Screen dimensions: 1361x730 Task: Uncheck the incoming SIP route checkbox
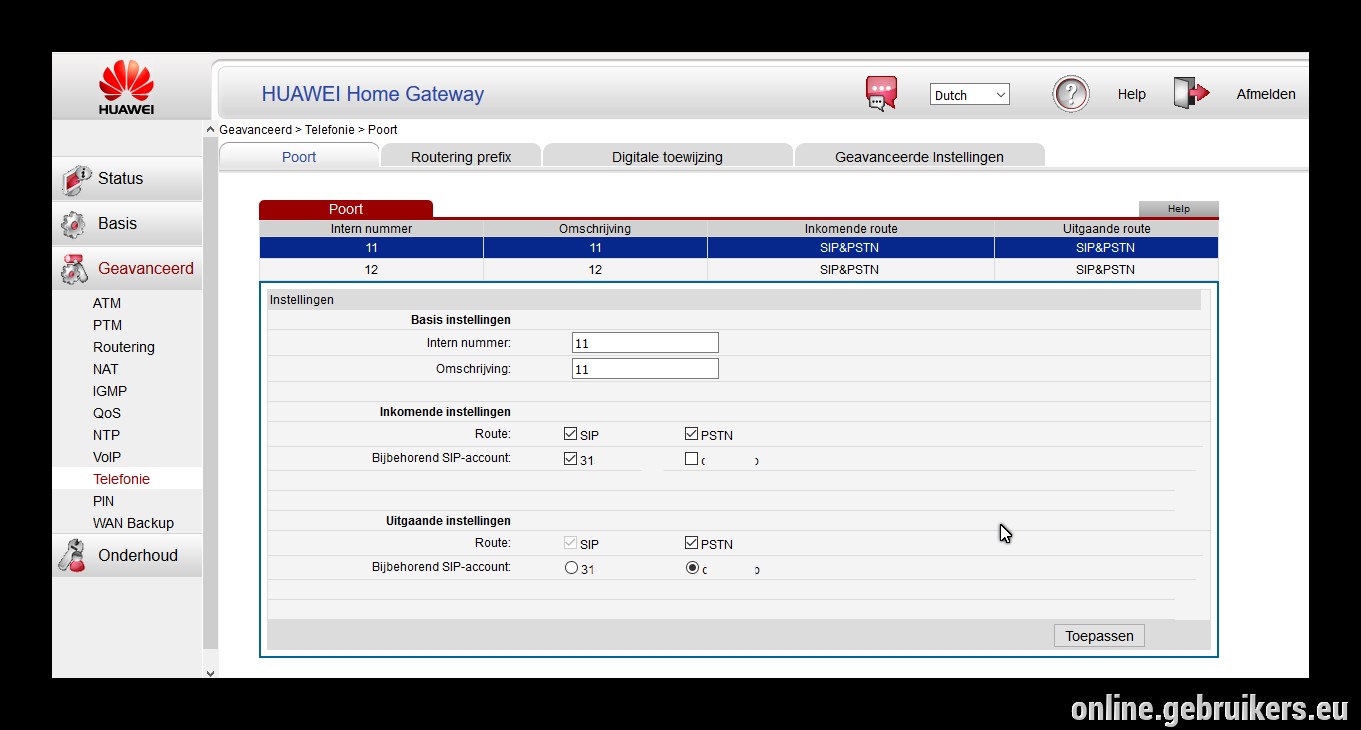click(x=570, y=434)
